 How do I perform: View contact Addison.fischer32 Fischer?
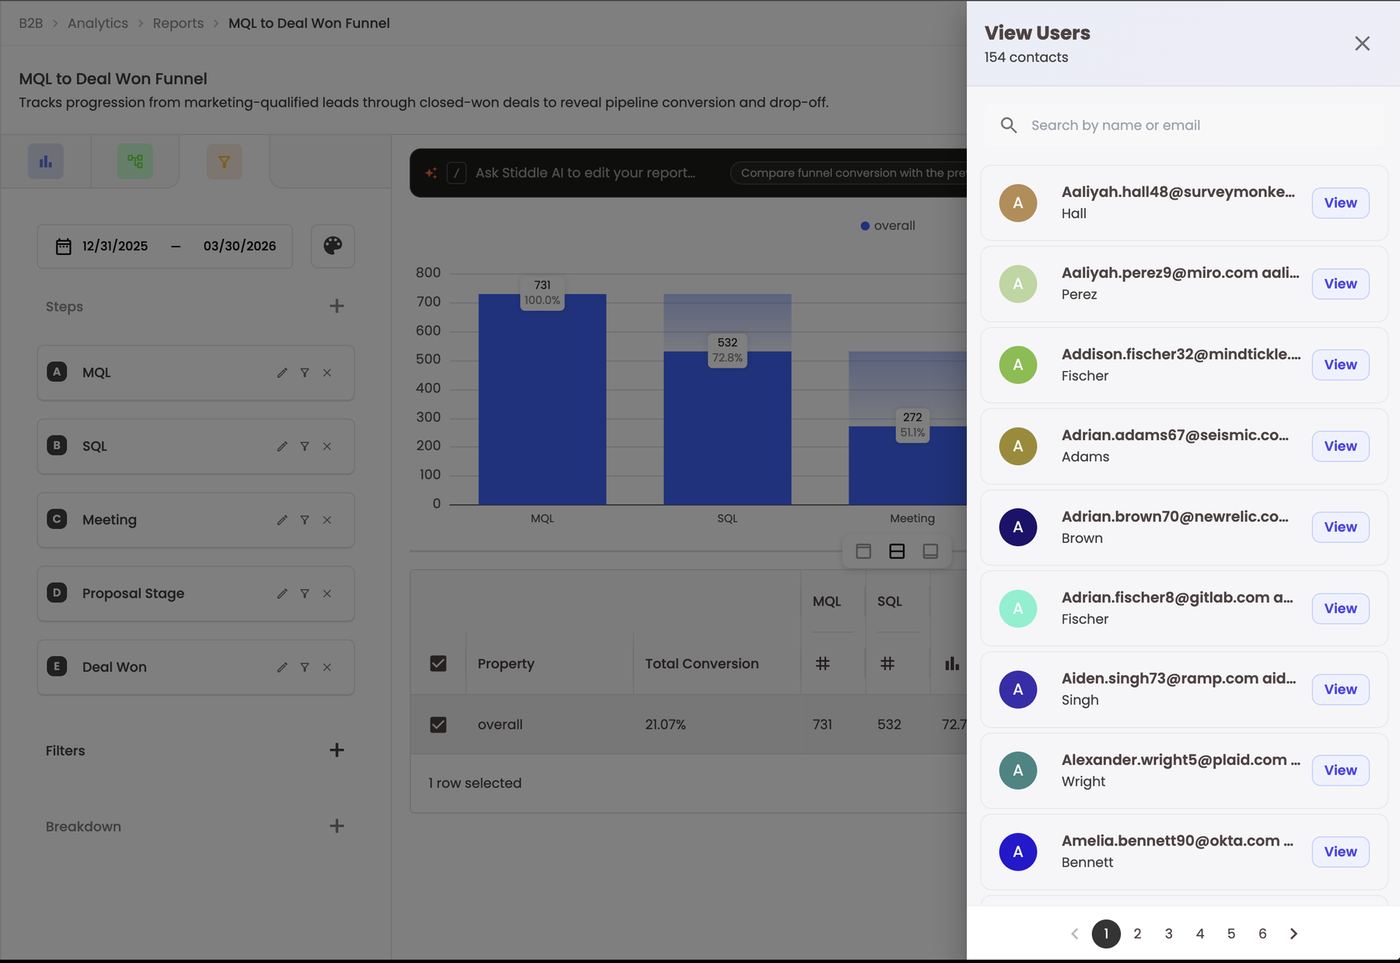pyautogui.click(x=1340, y=365)
